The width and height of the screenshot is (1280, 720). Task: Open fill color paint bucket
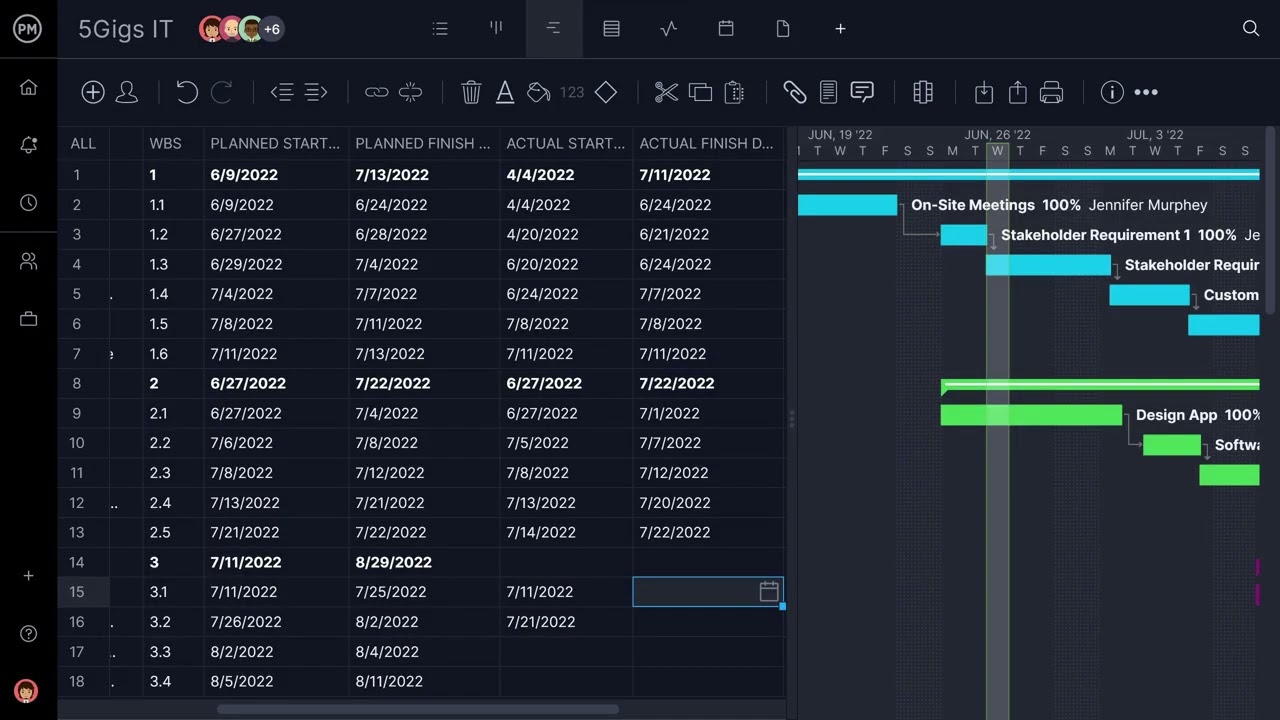[538, 92]
